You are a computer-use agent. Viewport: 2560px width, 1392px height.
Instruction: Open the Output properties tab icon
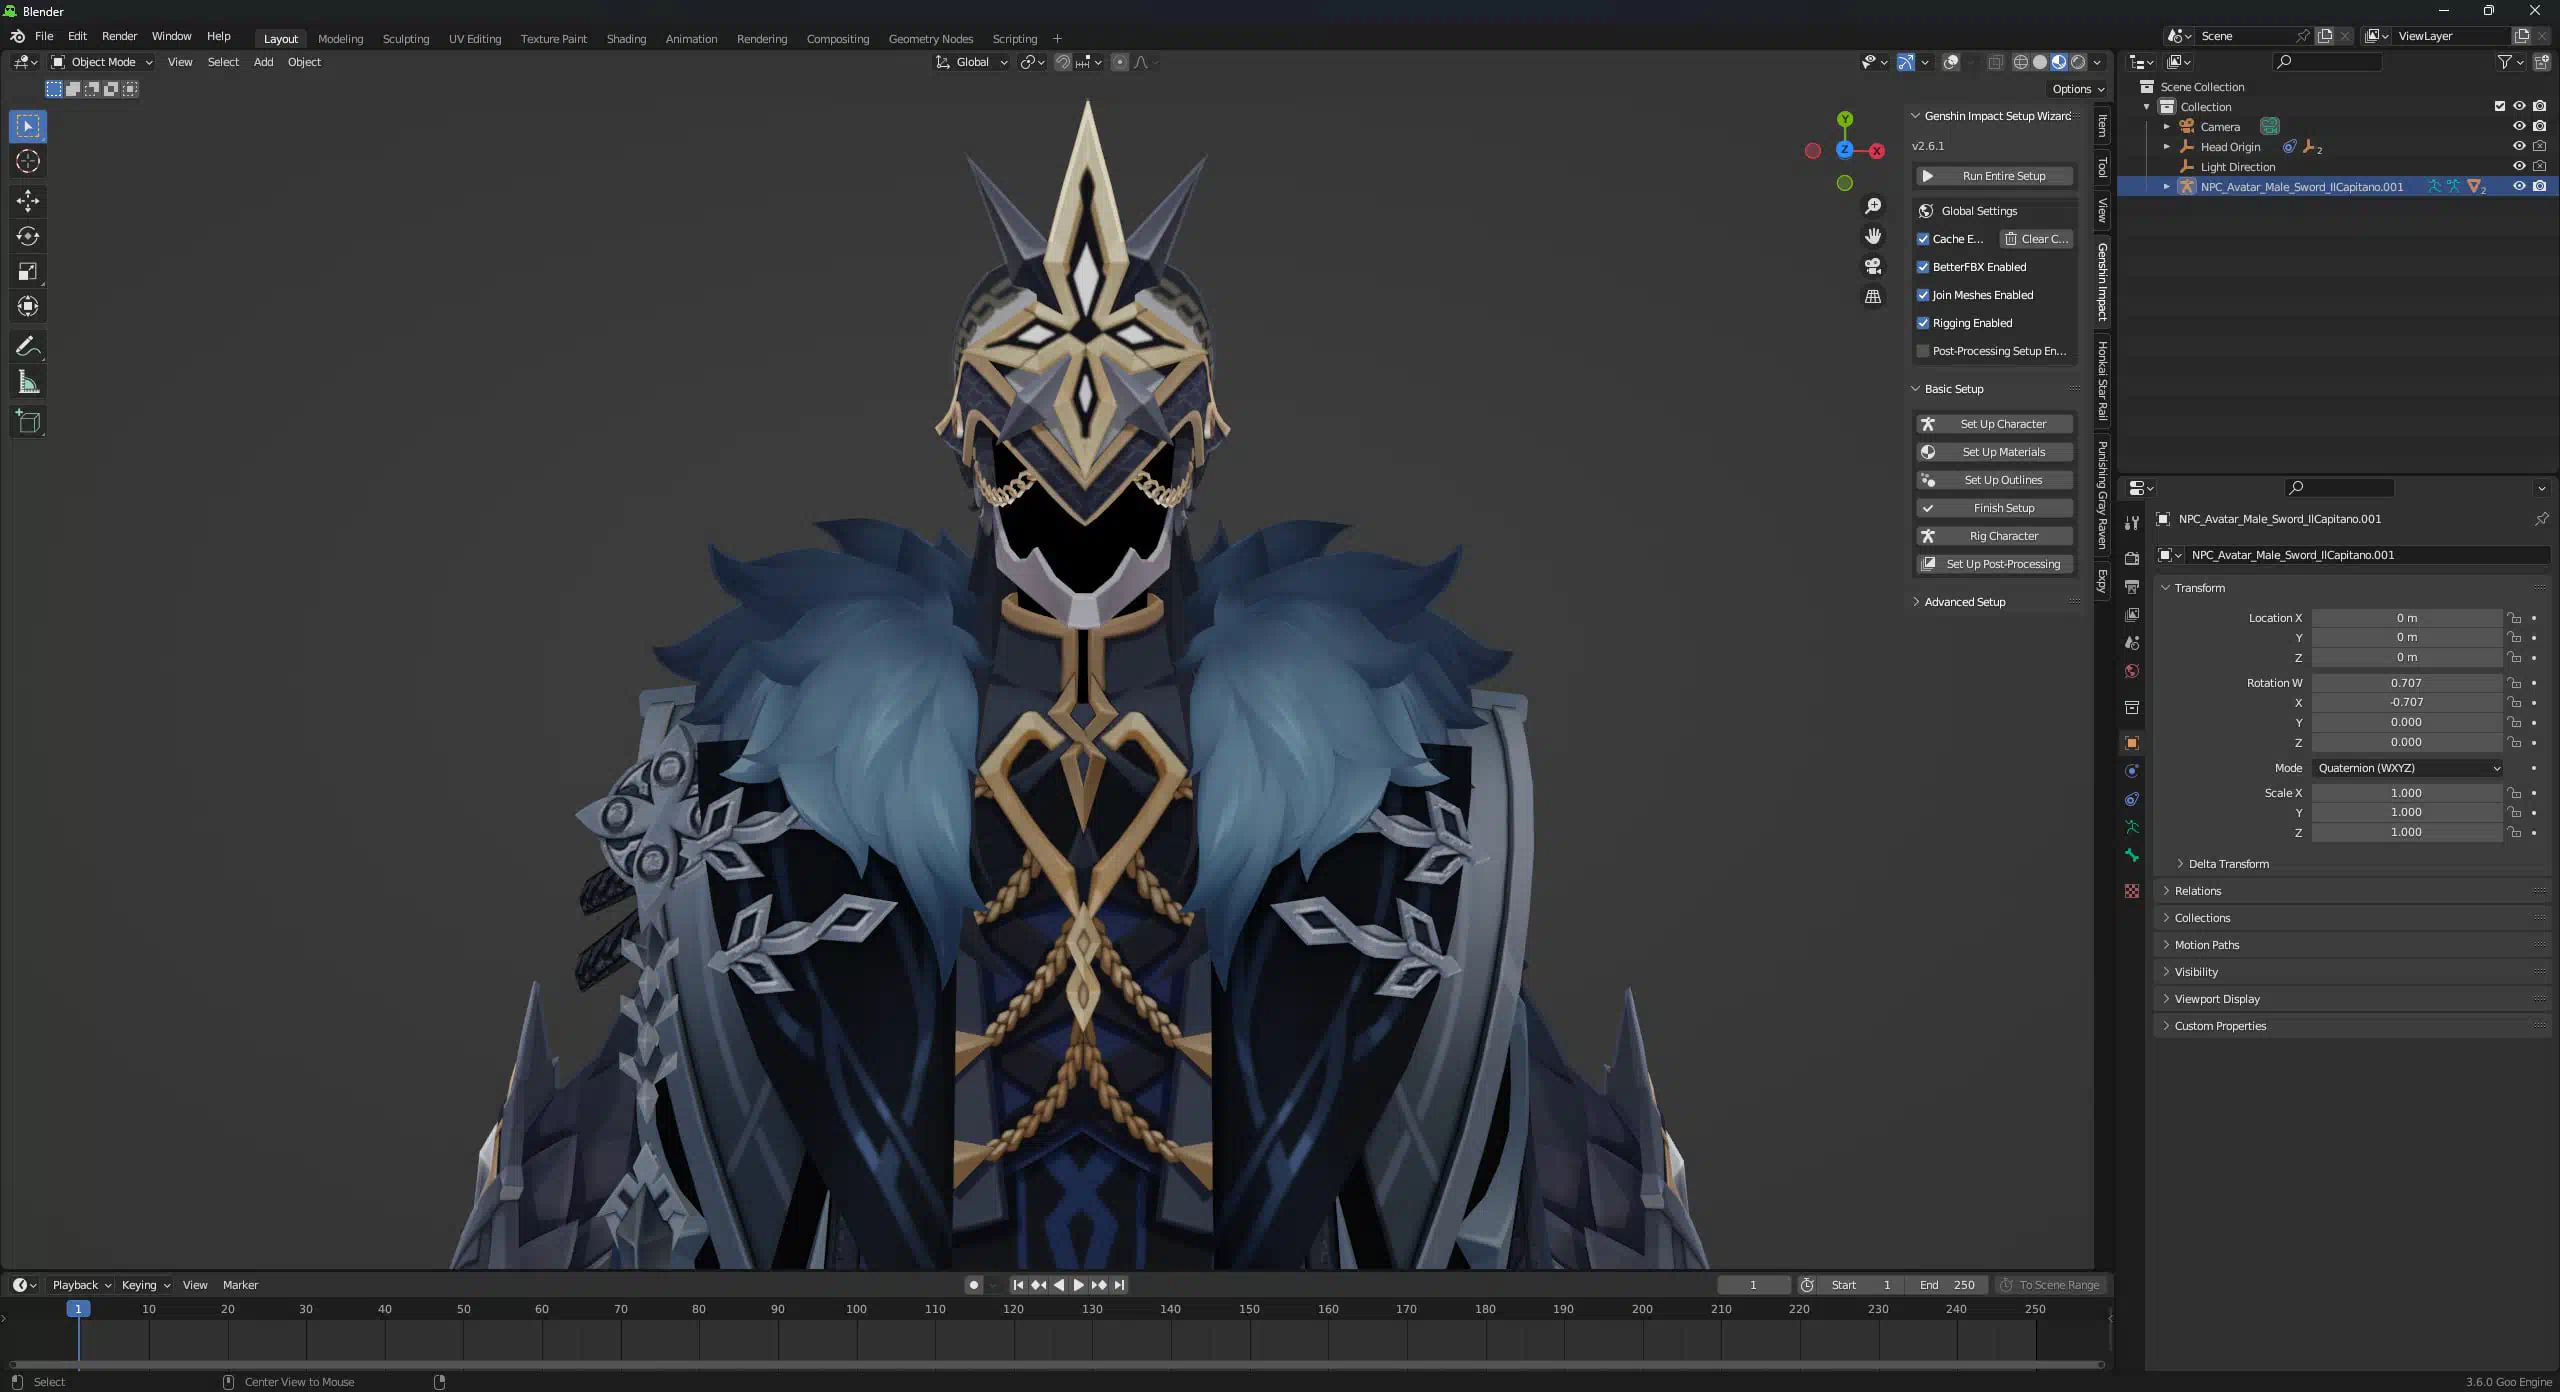tap(2132, 586)
